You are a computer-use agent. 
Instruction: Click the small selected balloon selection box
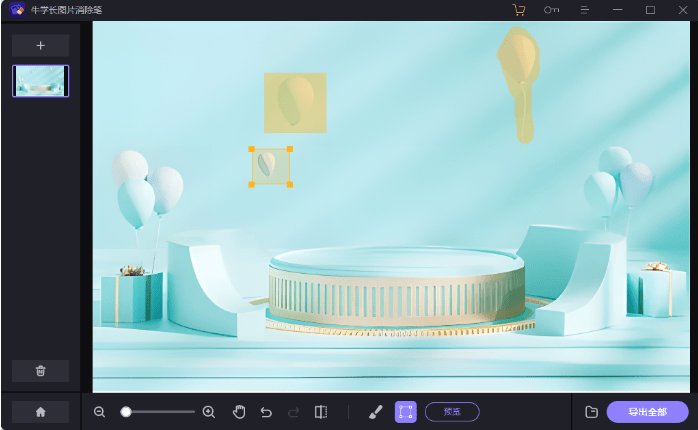pos(270,166)
